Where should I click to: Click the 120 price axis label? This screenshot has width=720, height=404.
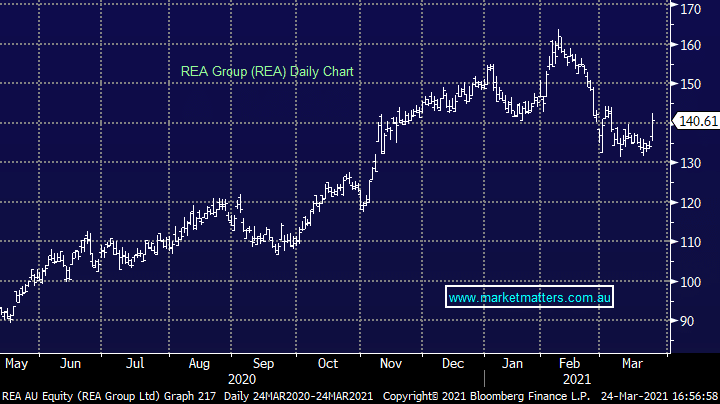(x=691, y=202)
